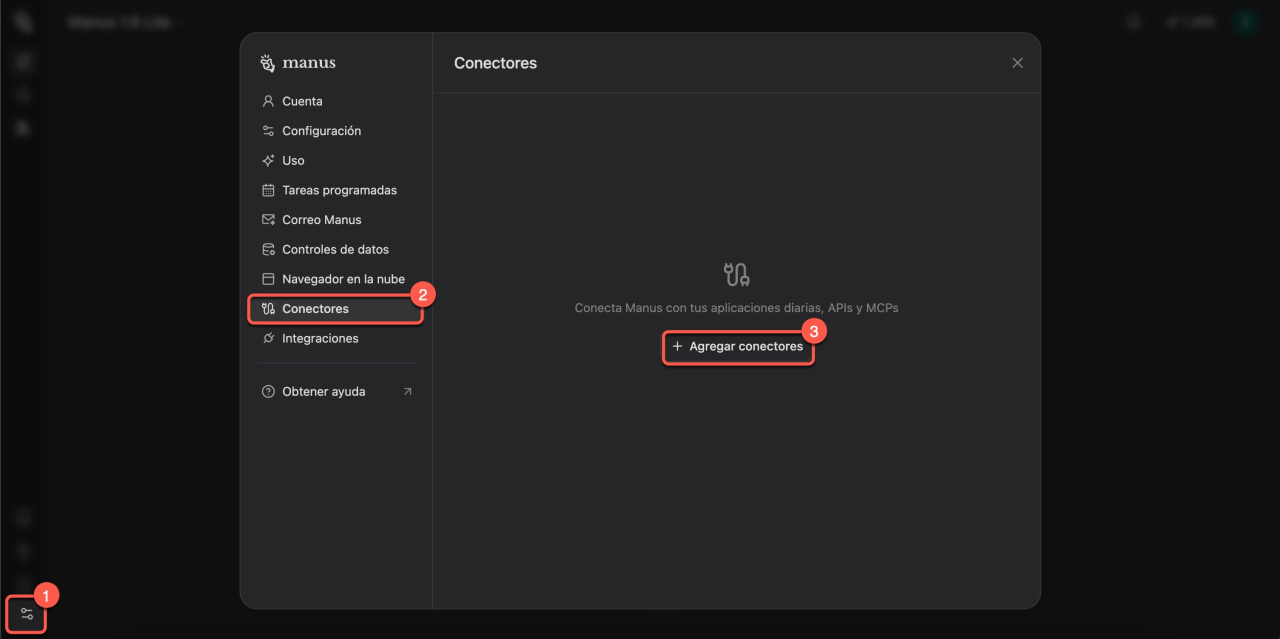This screenshot has width=1280, height=639.
Task: Click the Tareas programadas calendar icon
Action: click(x=268, y=190)
